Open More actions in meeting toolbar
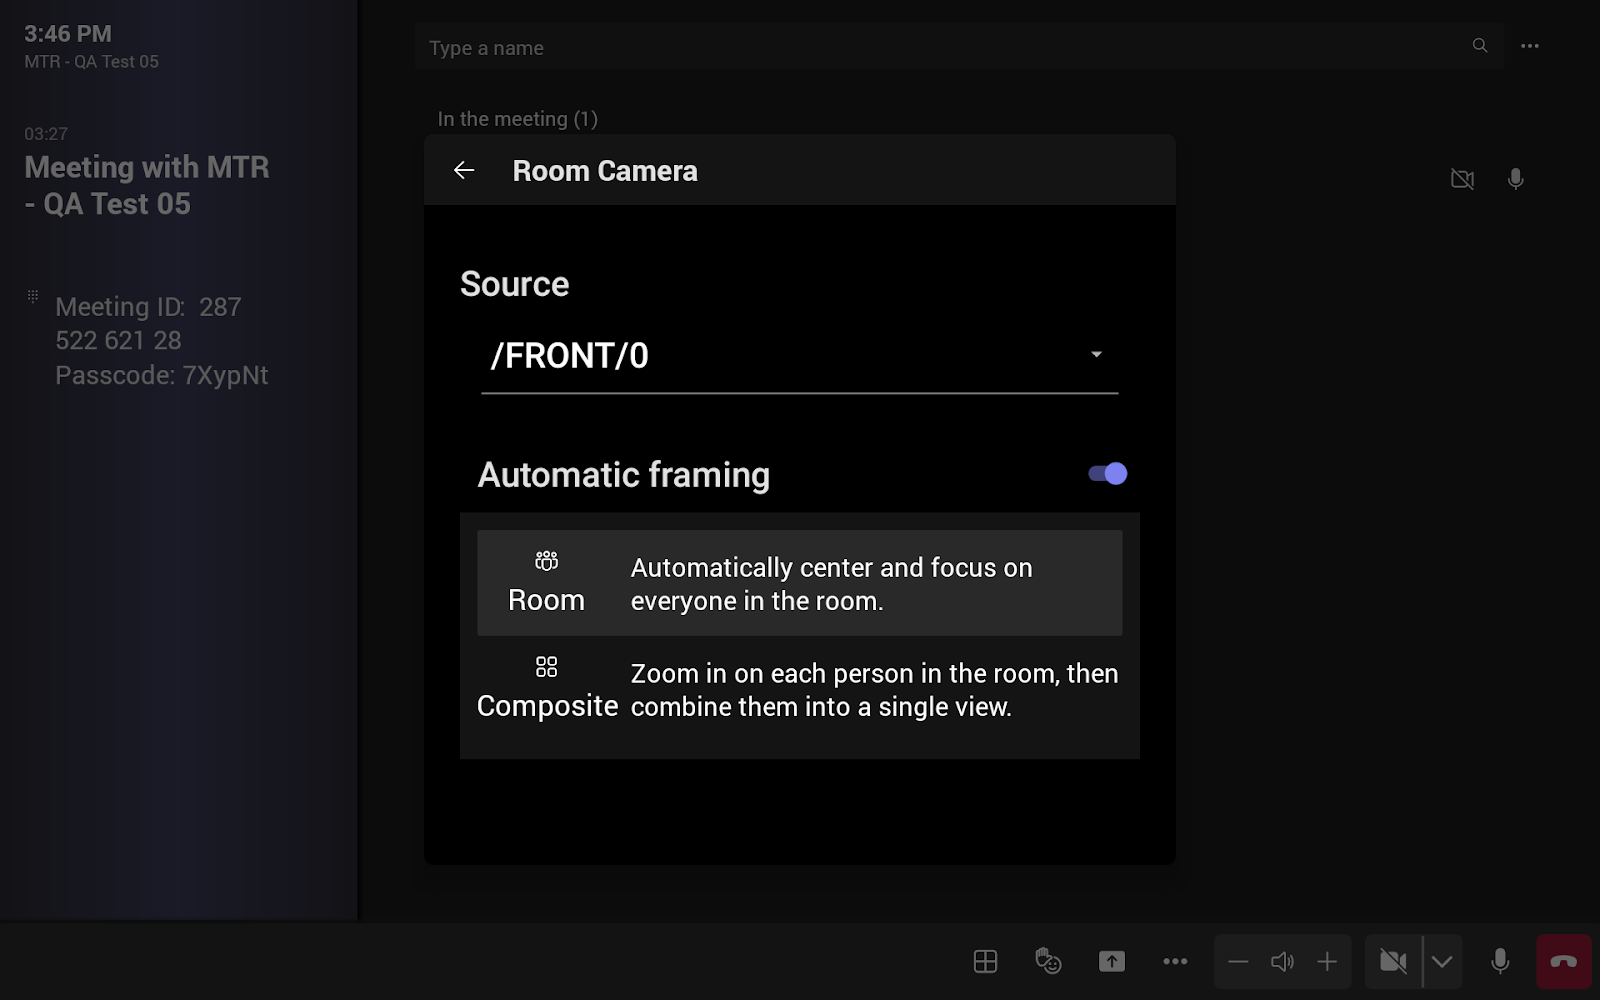This screenshot has width=1600, height=1000. pos(1175,962)
